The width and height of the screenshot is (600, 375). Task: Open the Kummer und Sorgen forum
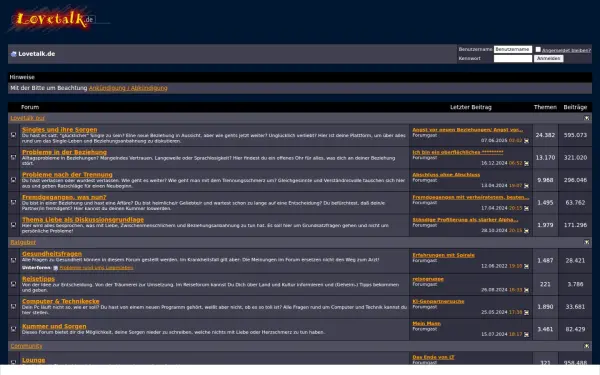pos(54,326)
